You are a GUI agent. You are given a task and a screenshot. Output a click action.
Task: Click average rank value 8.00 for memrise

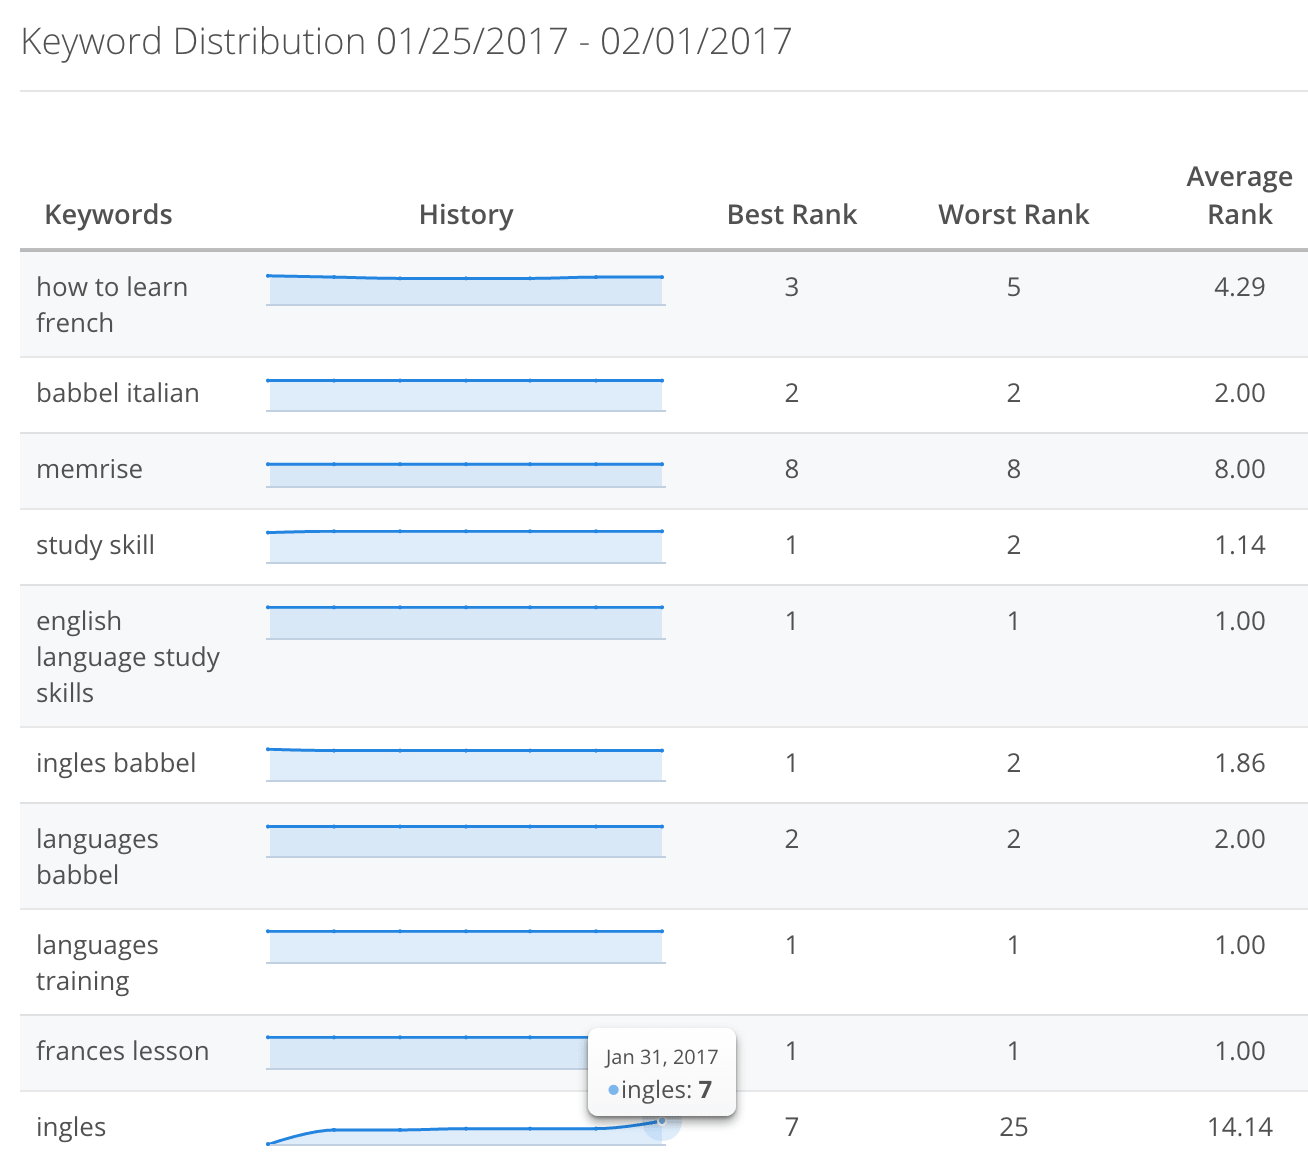coord(1240,469)
